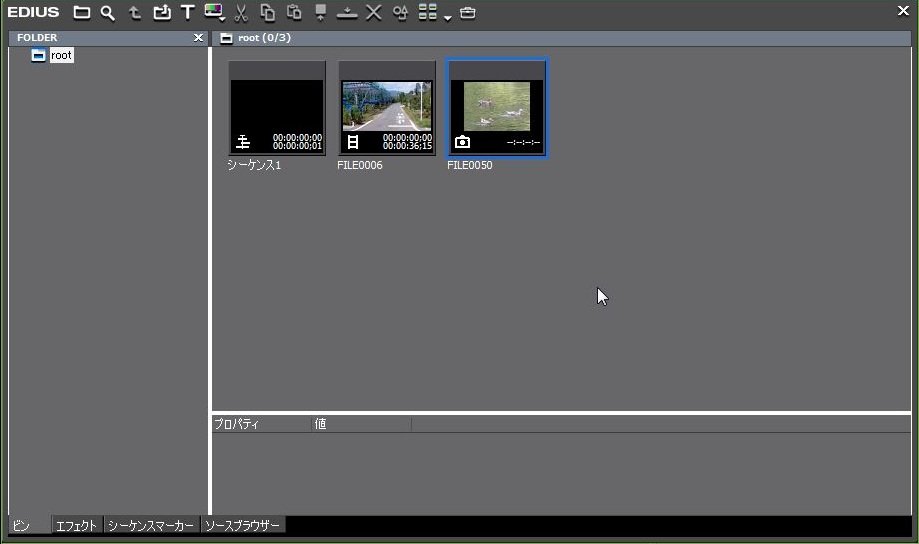This screenshot has height=544, width=919.
Task: Select the FILE0006 video clip thumbnail
Action: [x=387, y=108]
